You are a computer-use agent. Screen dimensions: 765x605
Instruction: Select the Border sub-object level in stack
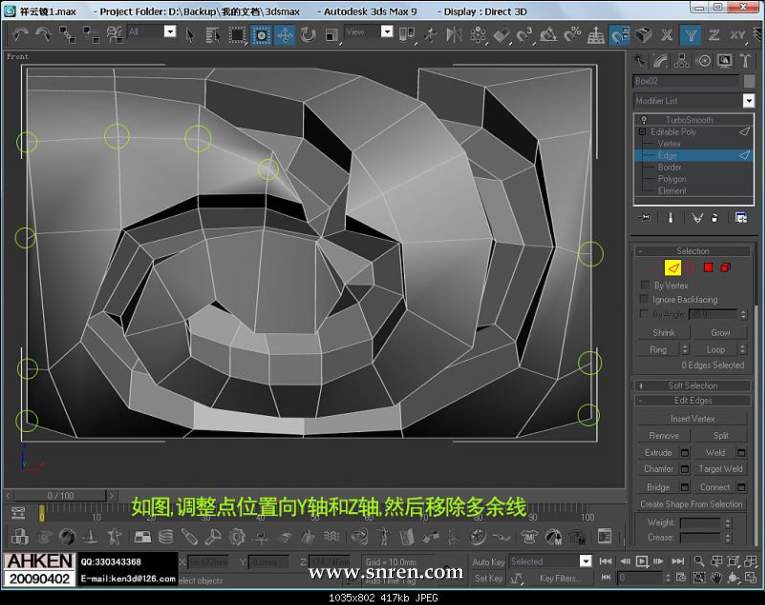pyautogui.click(x=669, y=167)
